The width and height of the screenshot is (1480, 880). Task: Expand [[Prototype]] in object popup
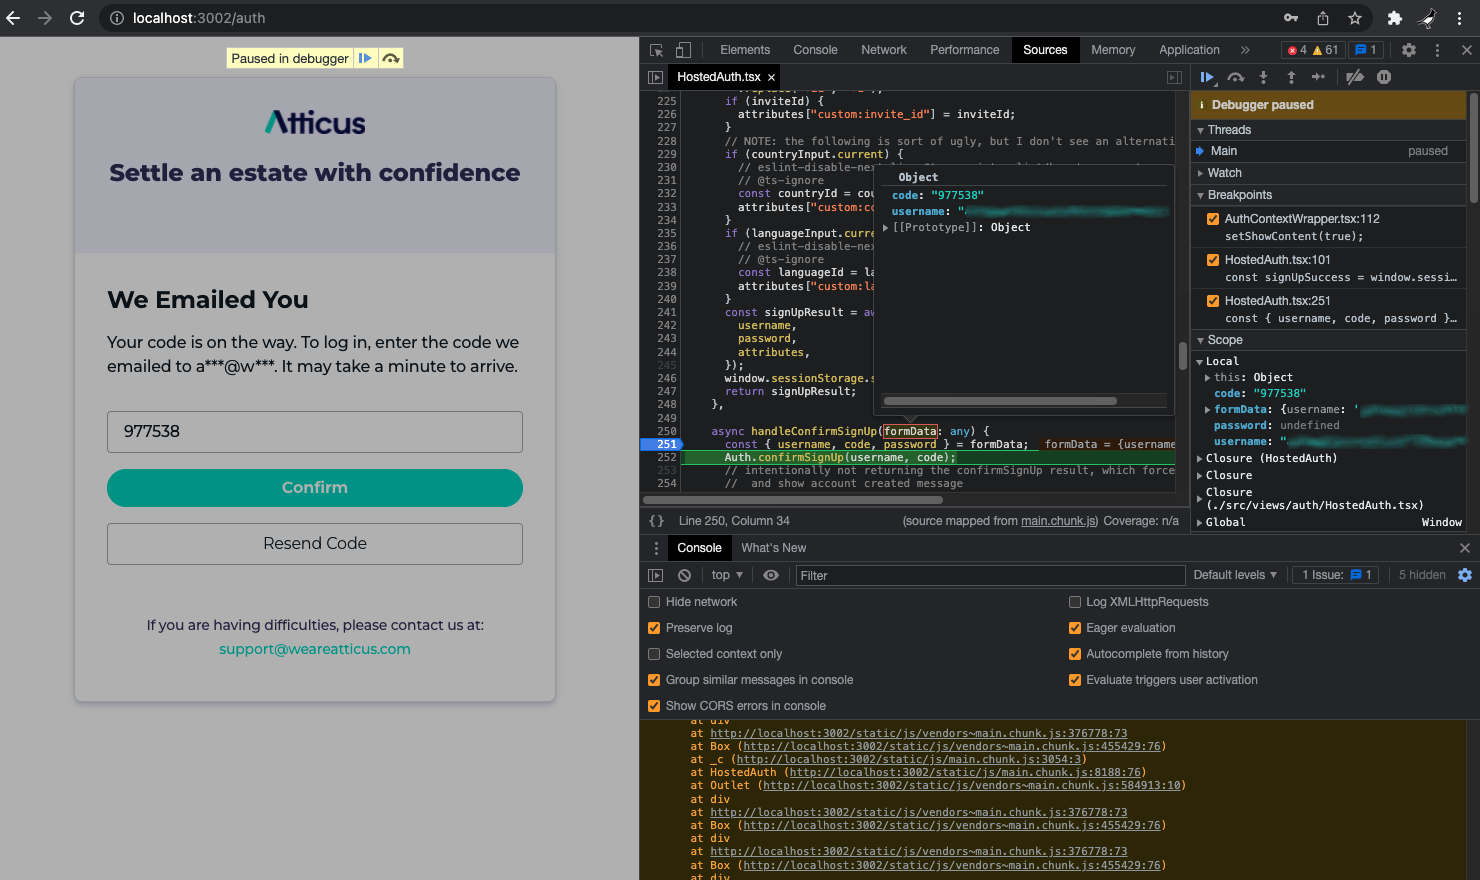(886, 228)
